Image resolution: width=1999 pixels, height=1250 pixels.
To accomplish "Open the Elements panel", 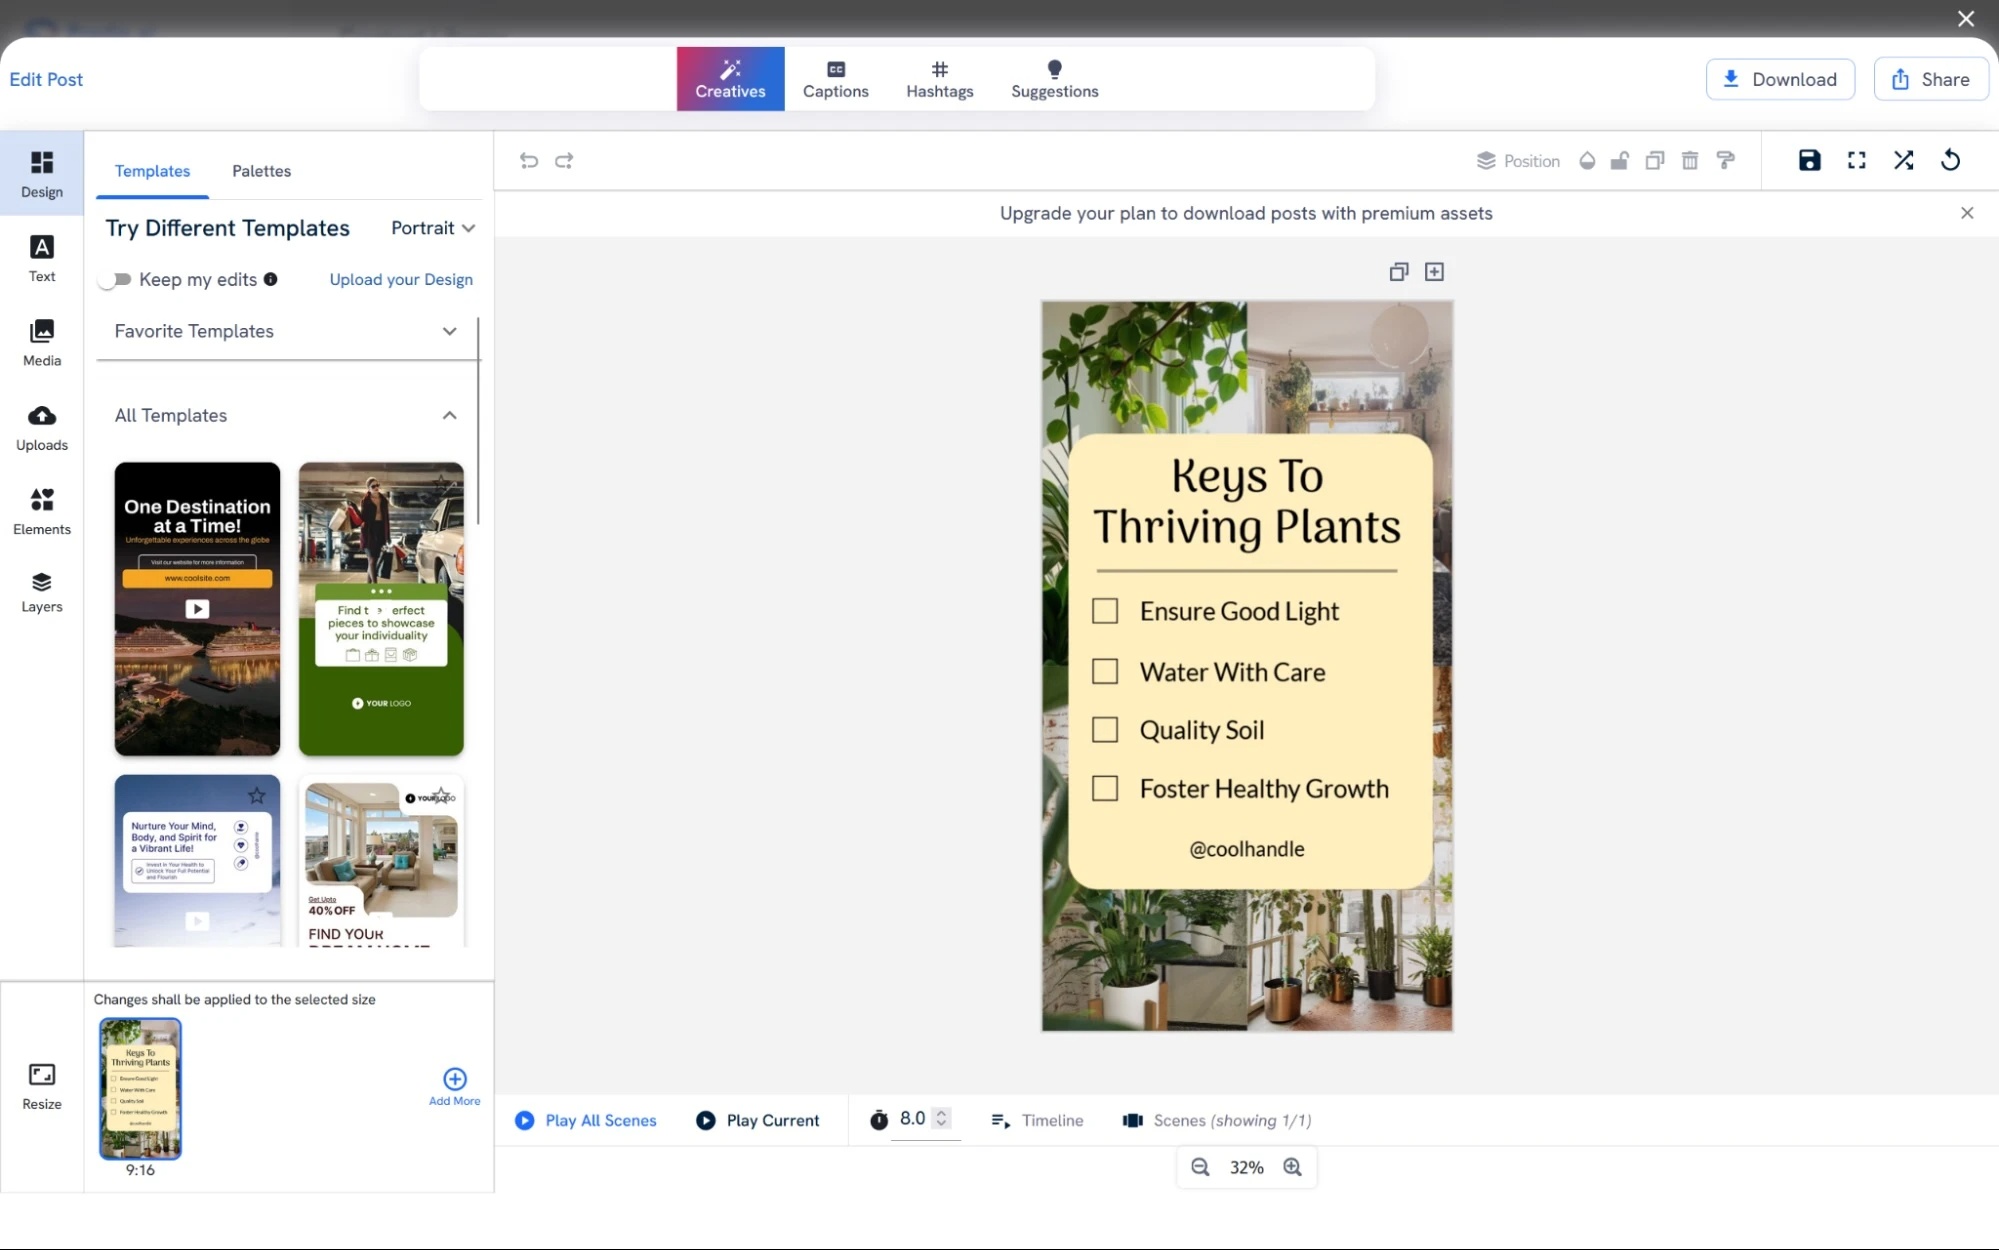I will click(41, 512).
